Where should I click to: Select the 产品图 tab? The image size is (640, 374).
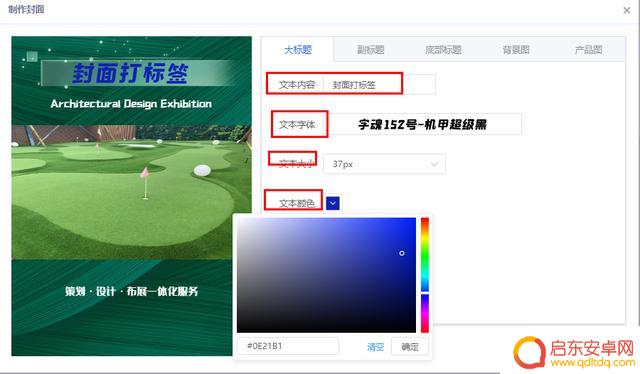[x=588, y=50]
